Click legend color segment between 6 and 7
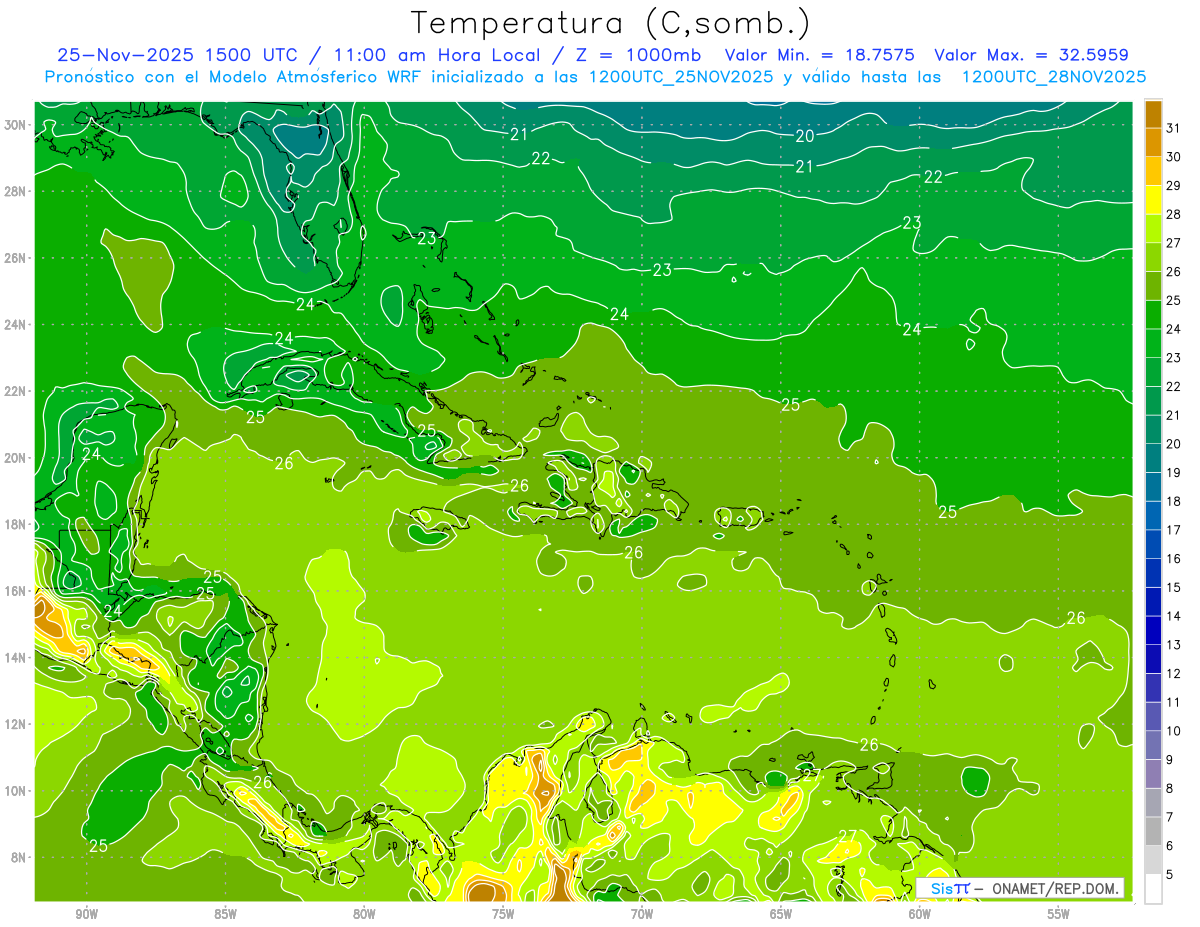 1153,832
